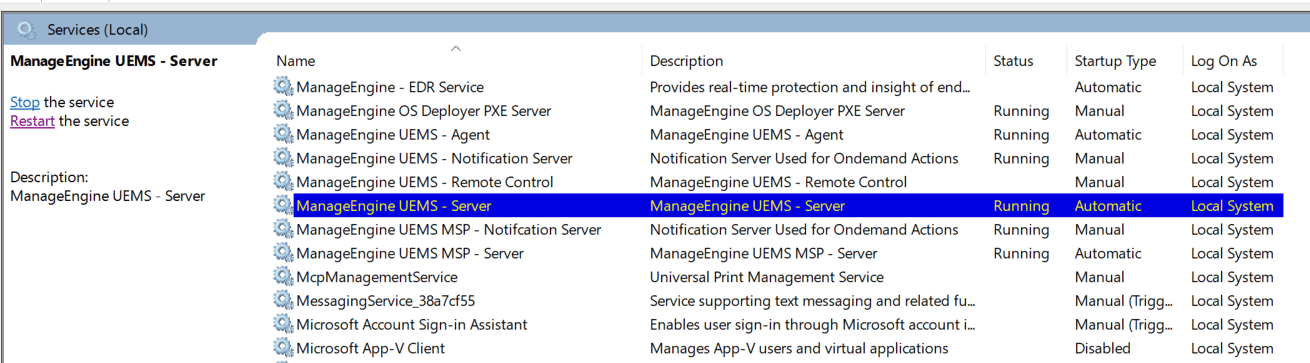Click gear icon of MessagingService_38a7cf55
The image size is (1310, 363).
(x=284, y=301)
